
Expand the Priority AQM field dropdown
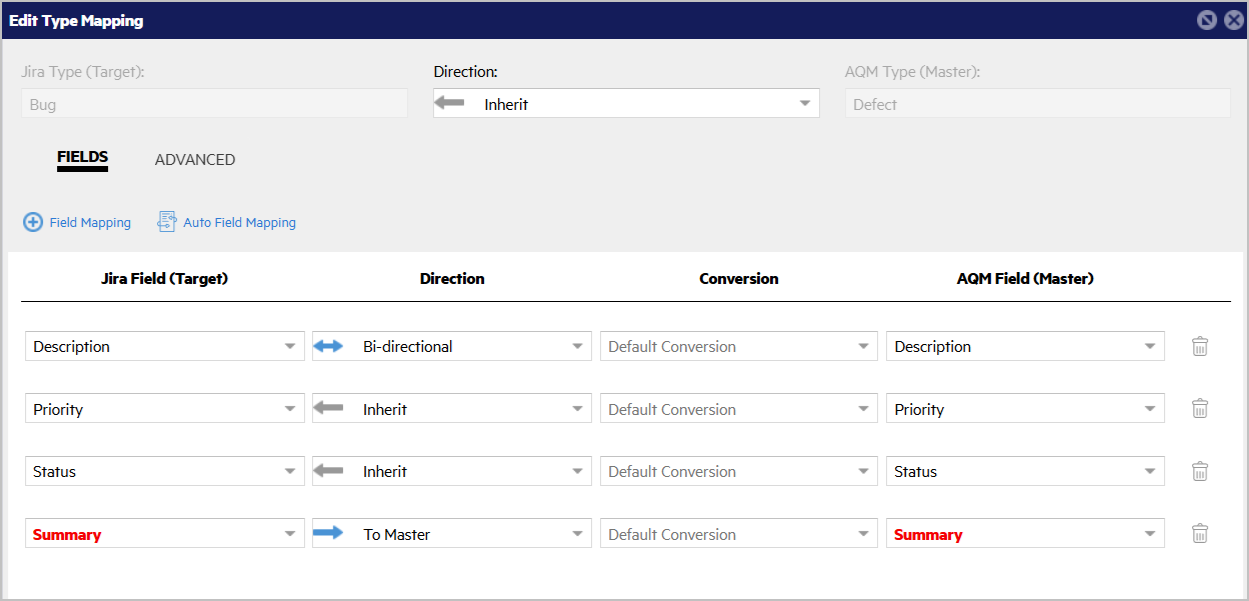pos(1149,409)
